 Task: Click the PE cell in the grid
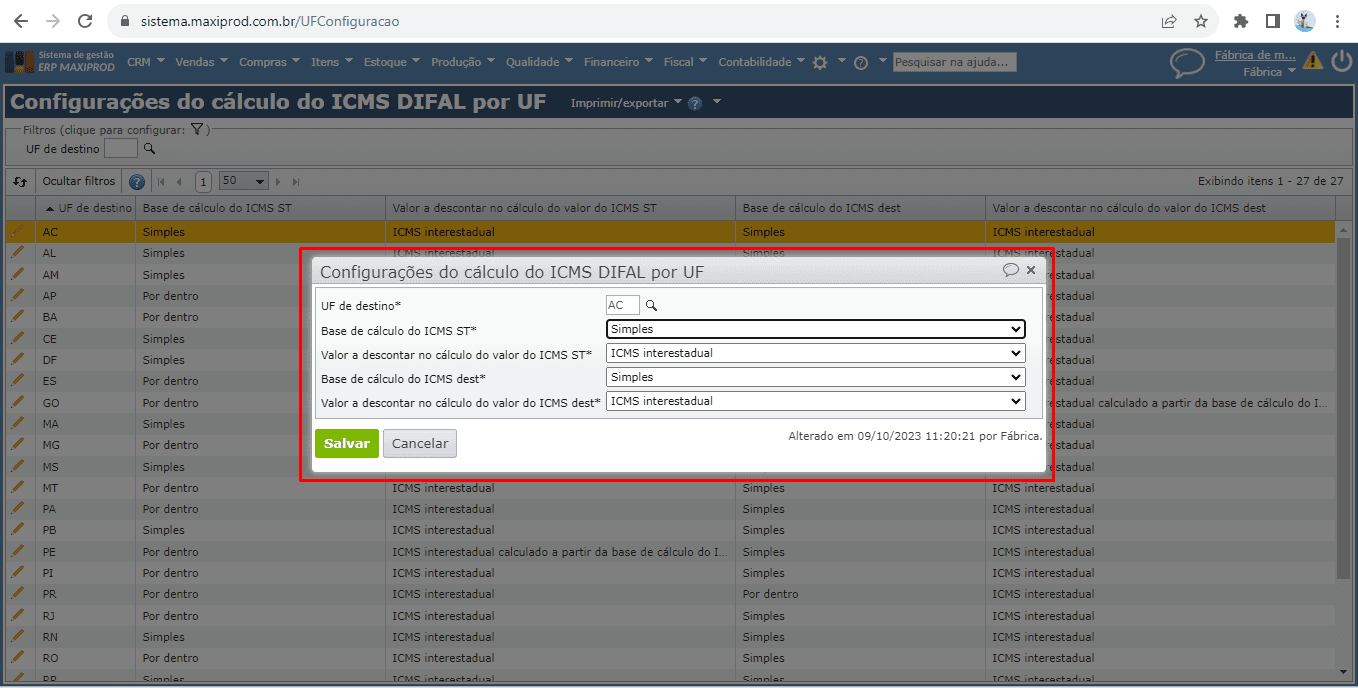[85, 552]
